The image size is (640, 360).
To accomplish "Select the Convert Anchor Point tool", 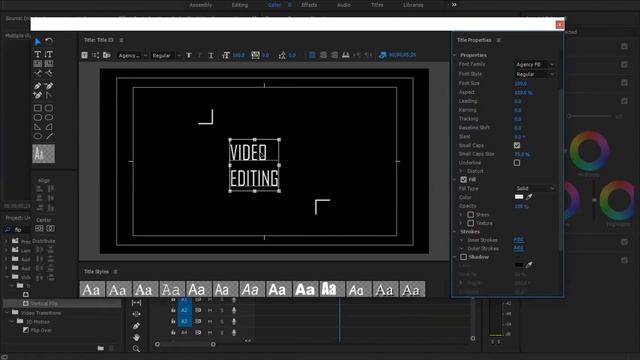I will pyautogui.click(x=49, y=95).
